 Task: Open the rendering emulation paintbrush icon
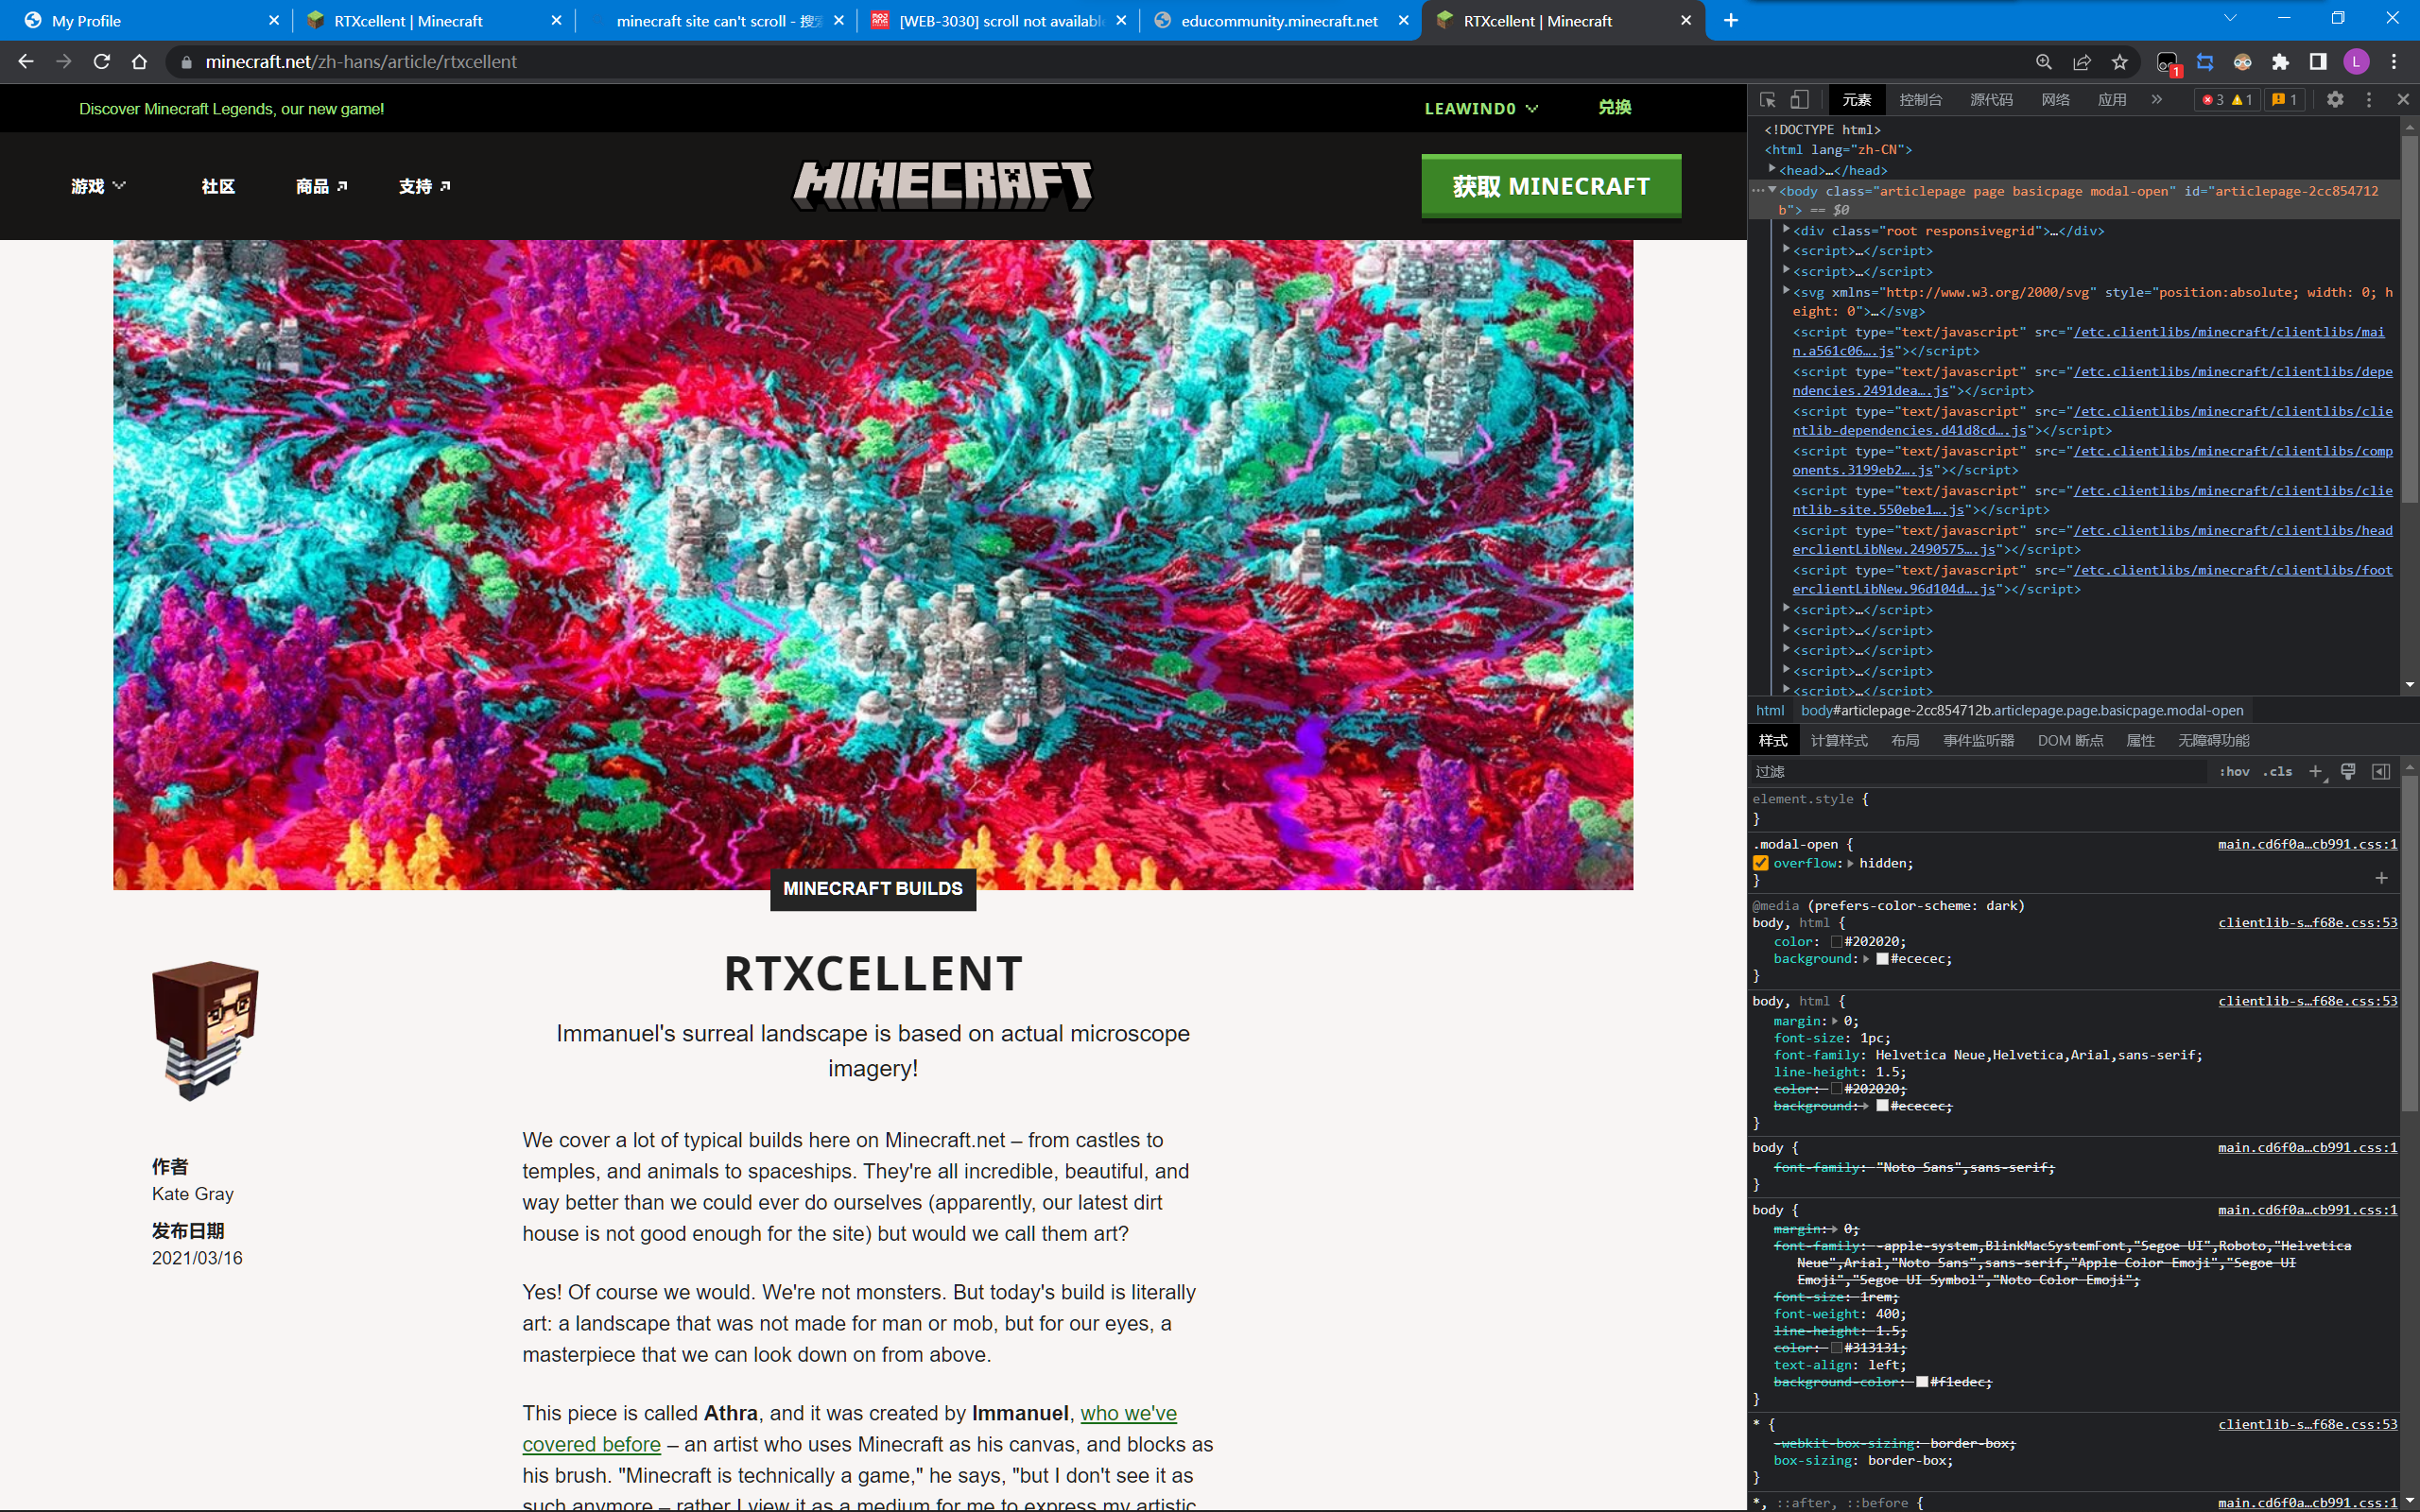click(x=2348, y=771)
